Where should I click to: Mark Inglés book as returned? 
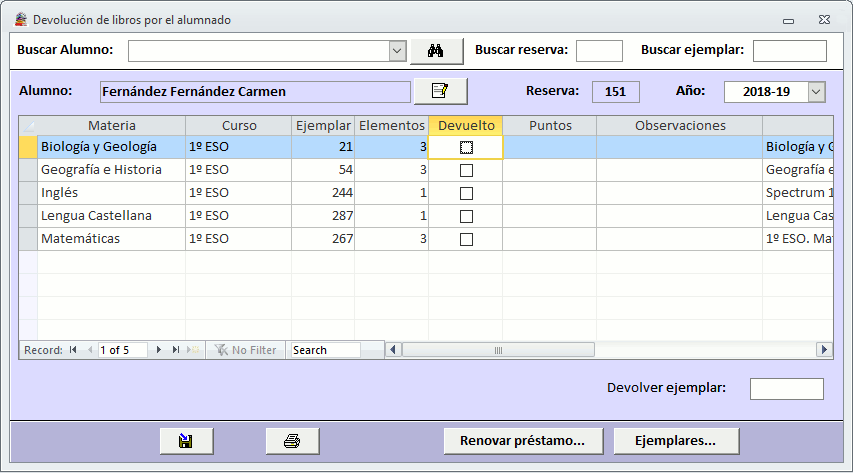coord(466,193)
